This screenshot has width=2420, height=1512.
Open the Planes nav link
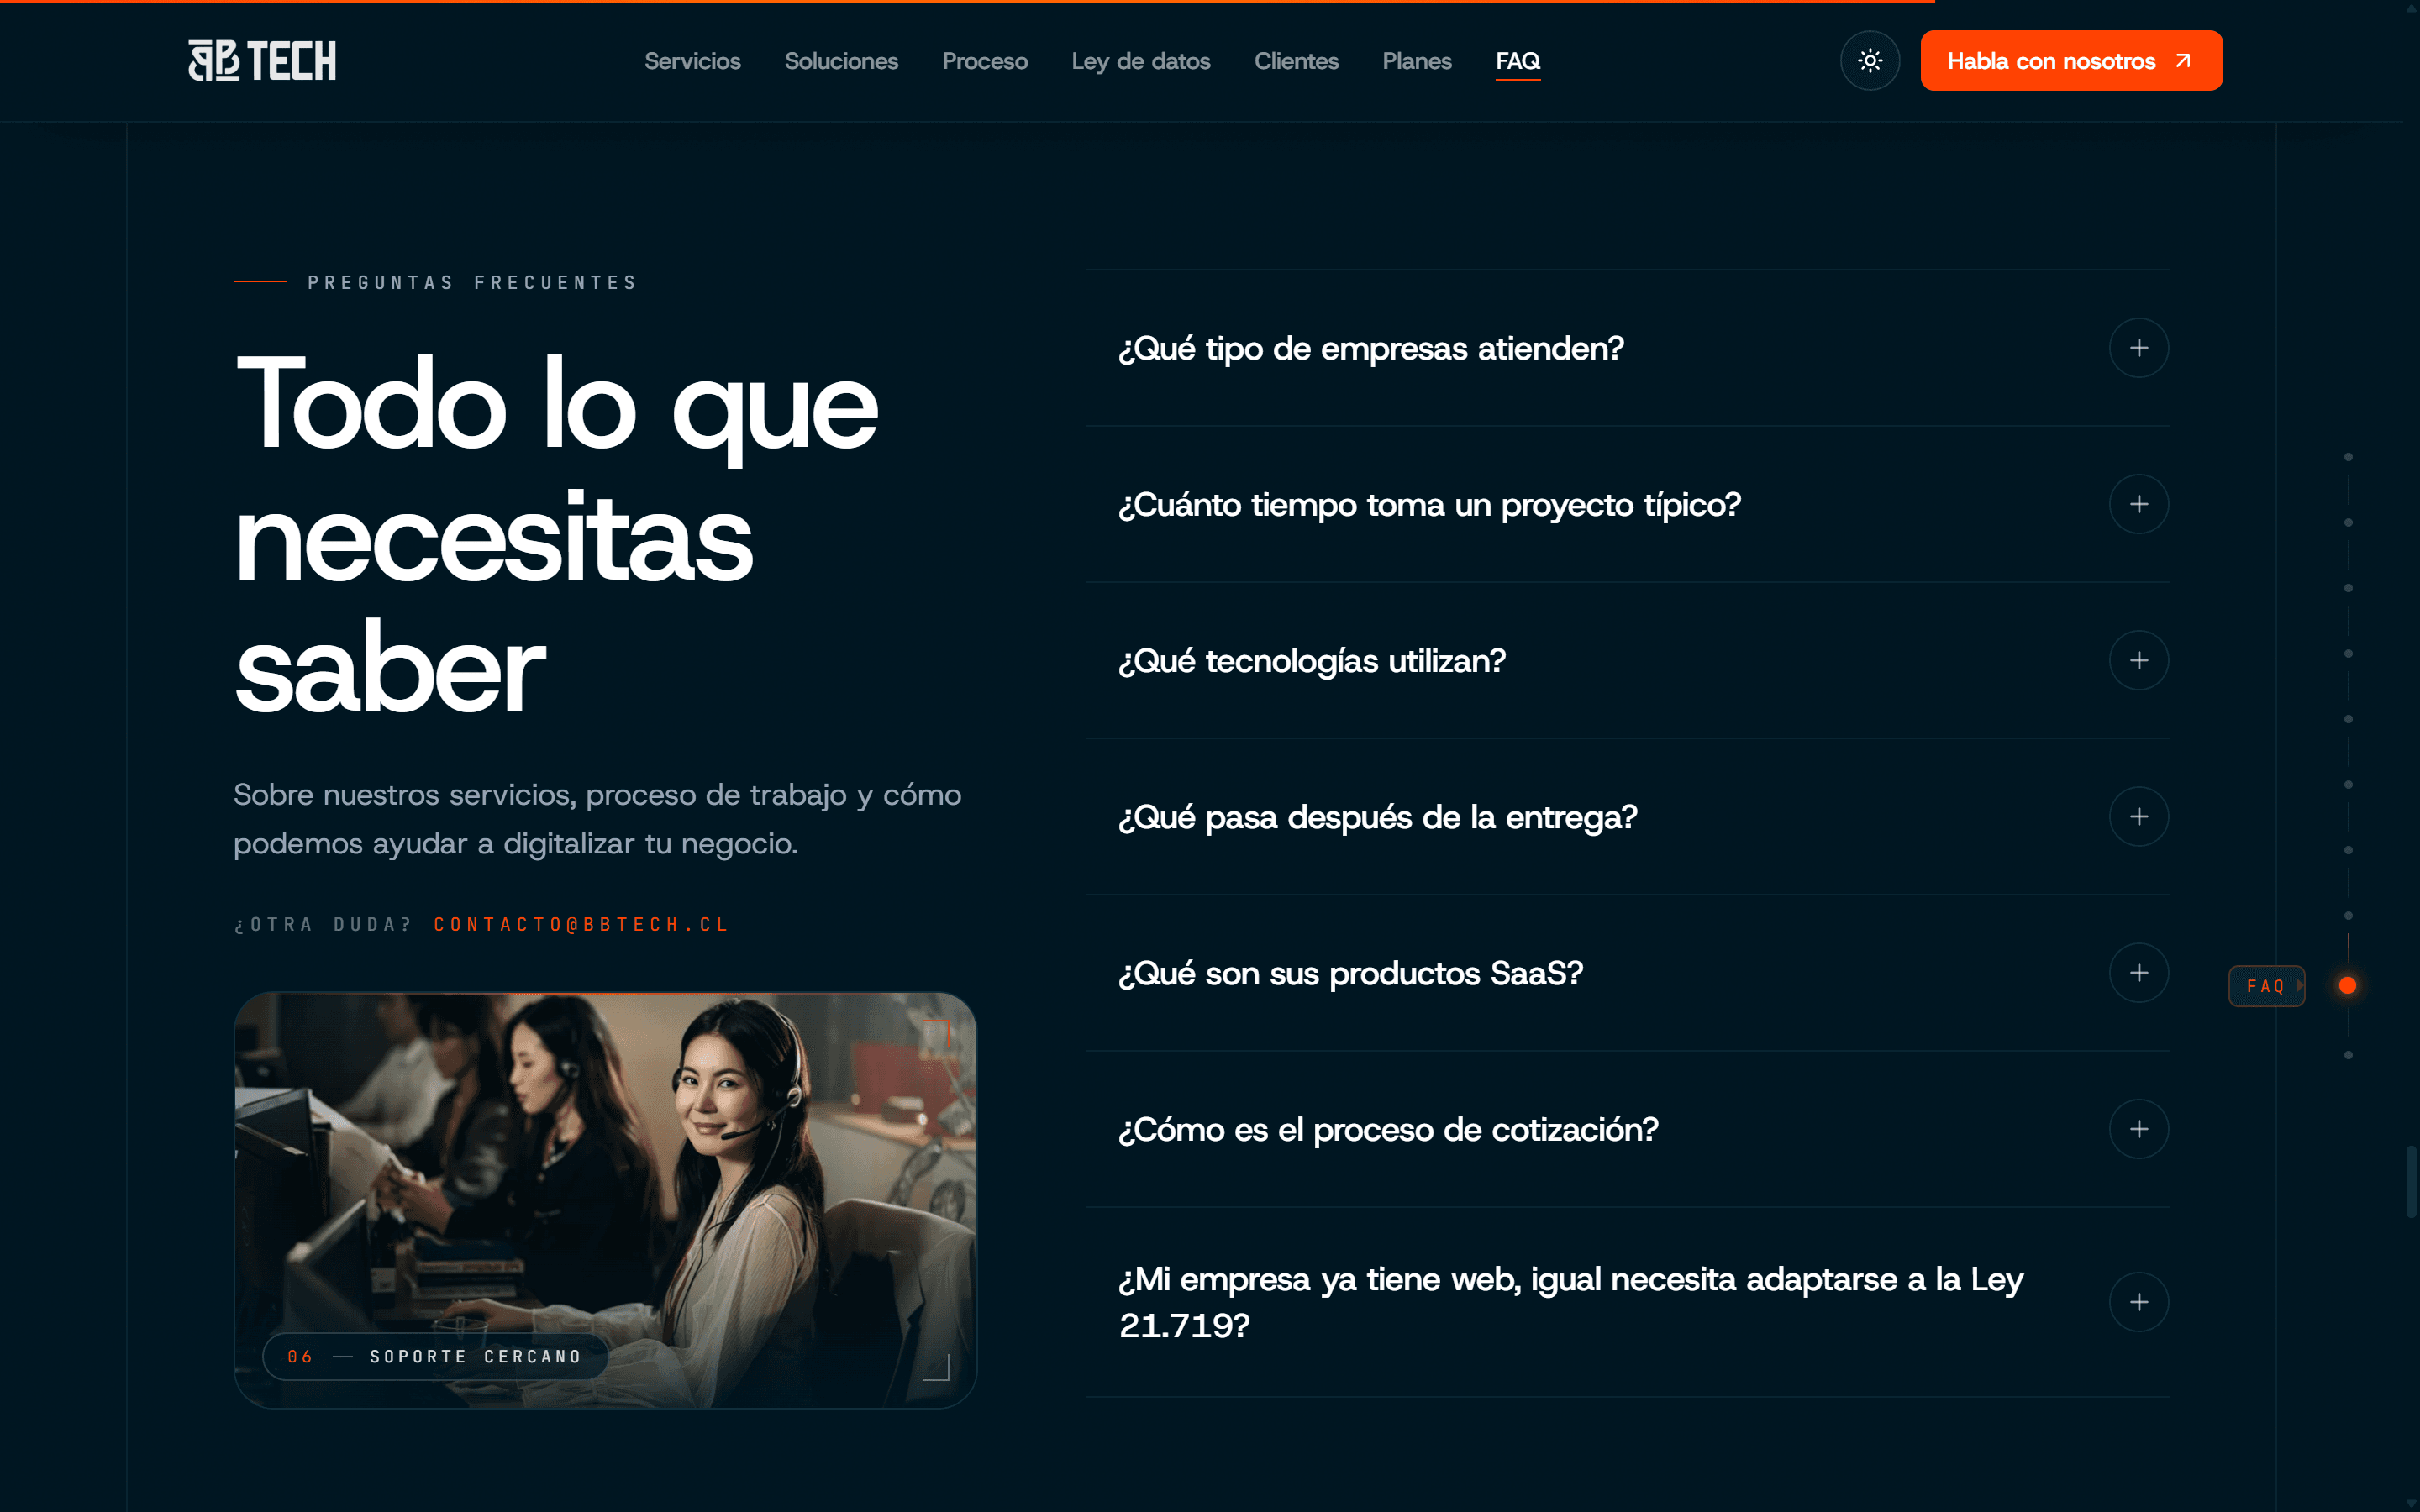pyautogui.click(x=1416, y=61)
